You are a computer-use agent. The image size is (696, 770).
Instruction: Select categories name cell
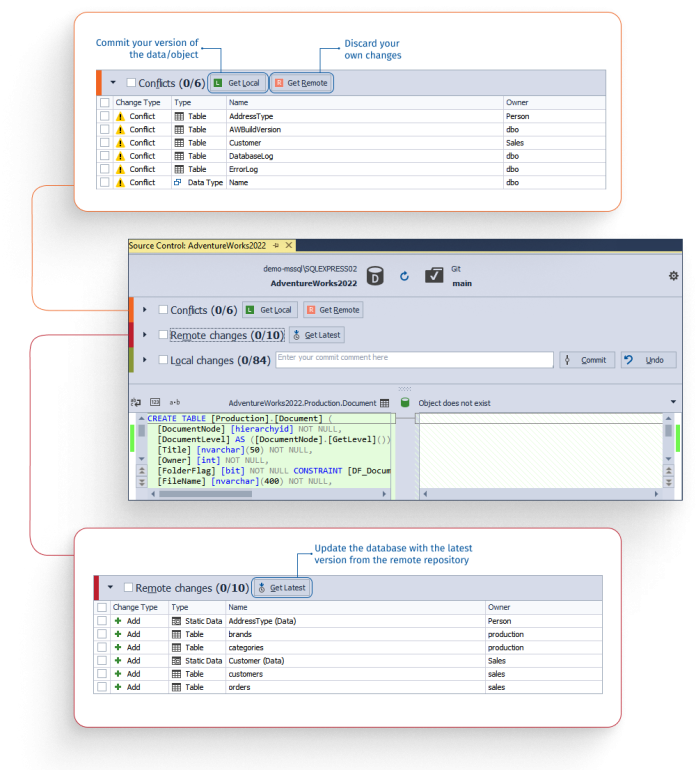(355, 648)
